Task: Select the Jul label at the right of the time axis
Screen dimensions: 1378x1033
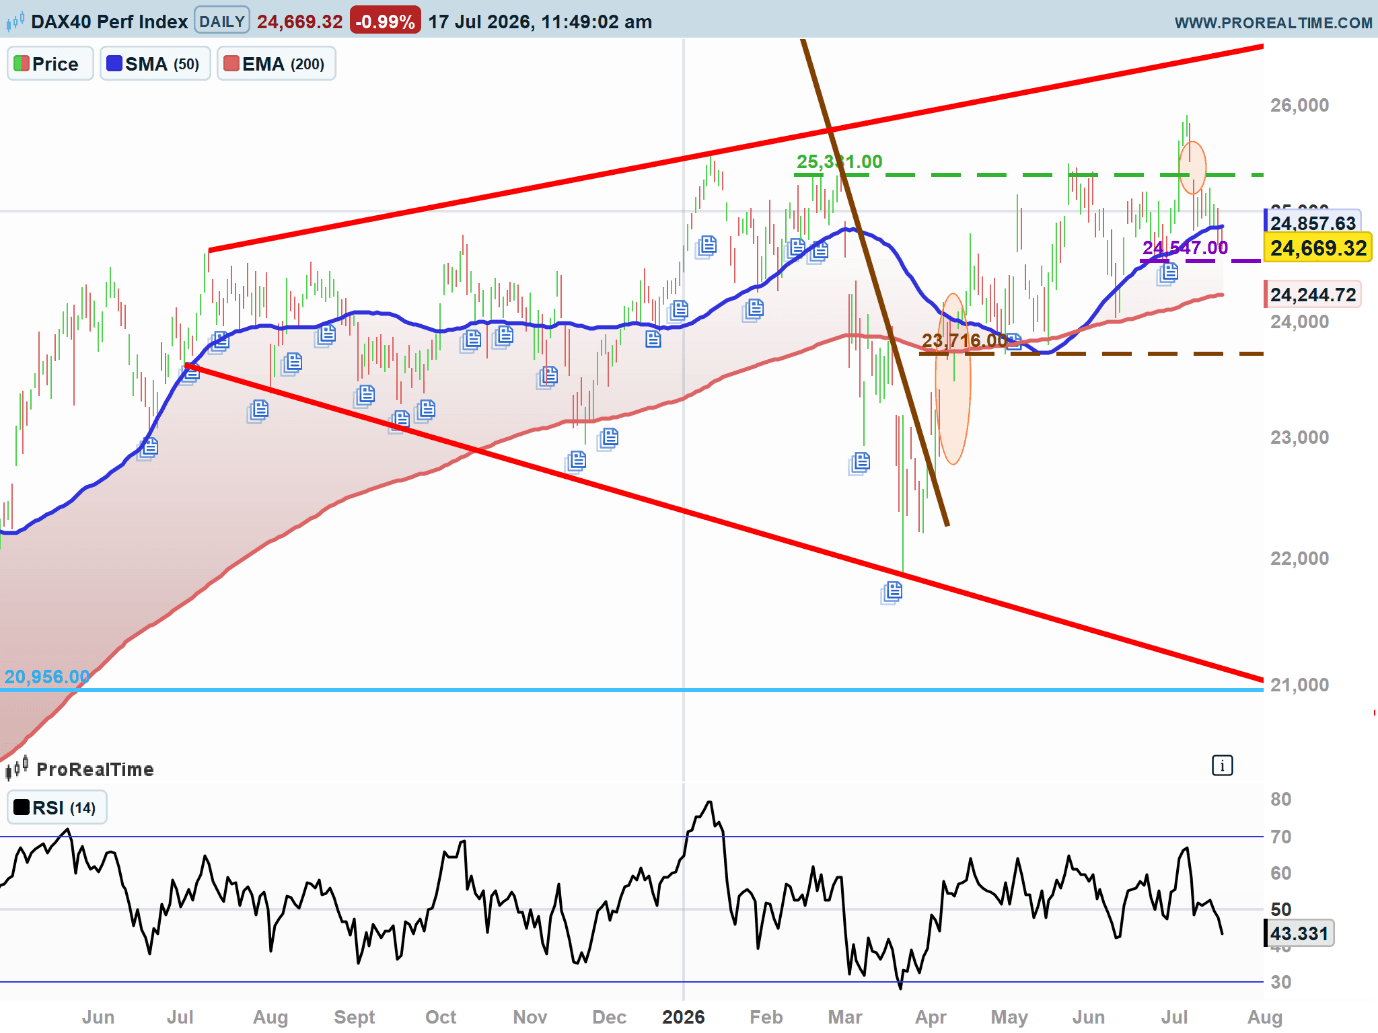Action: pos(1175,1017)
